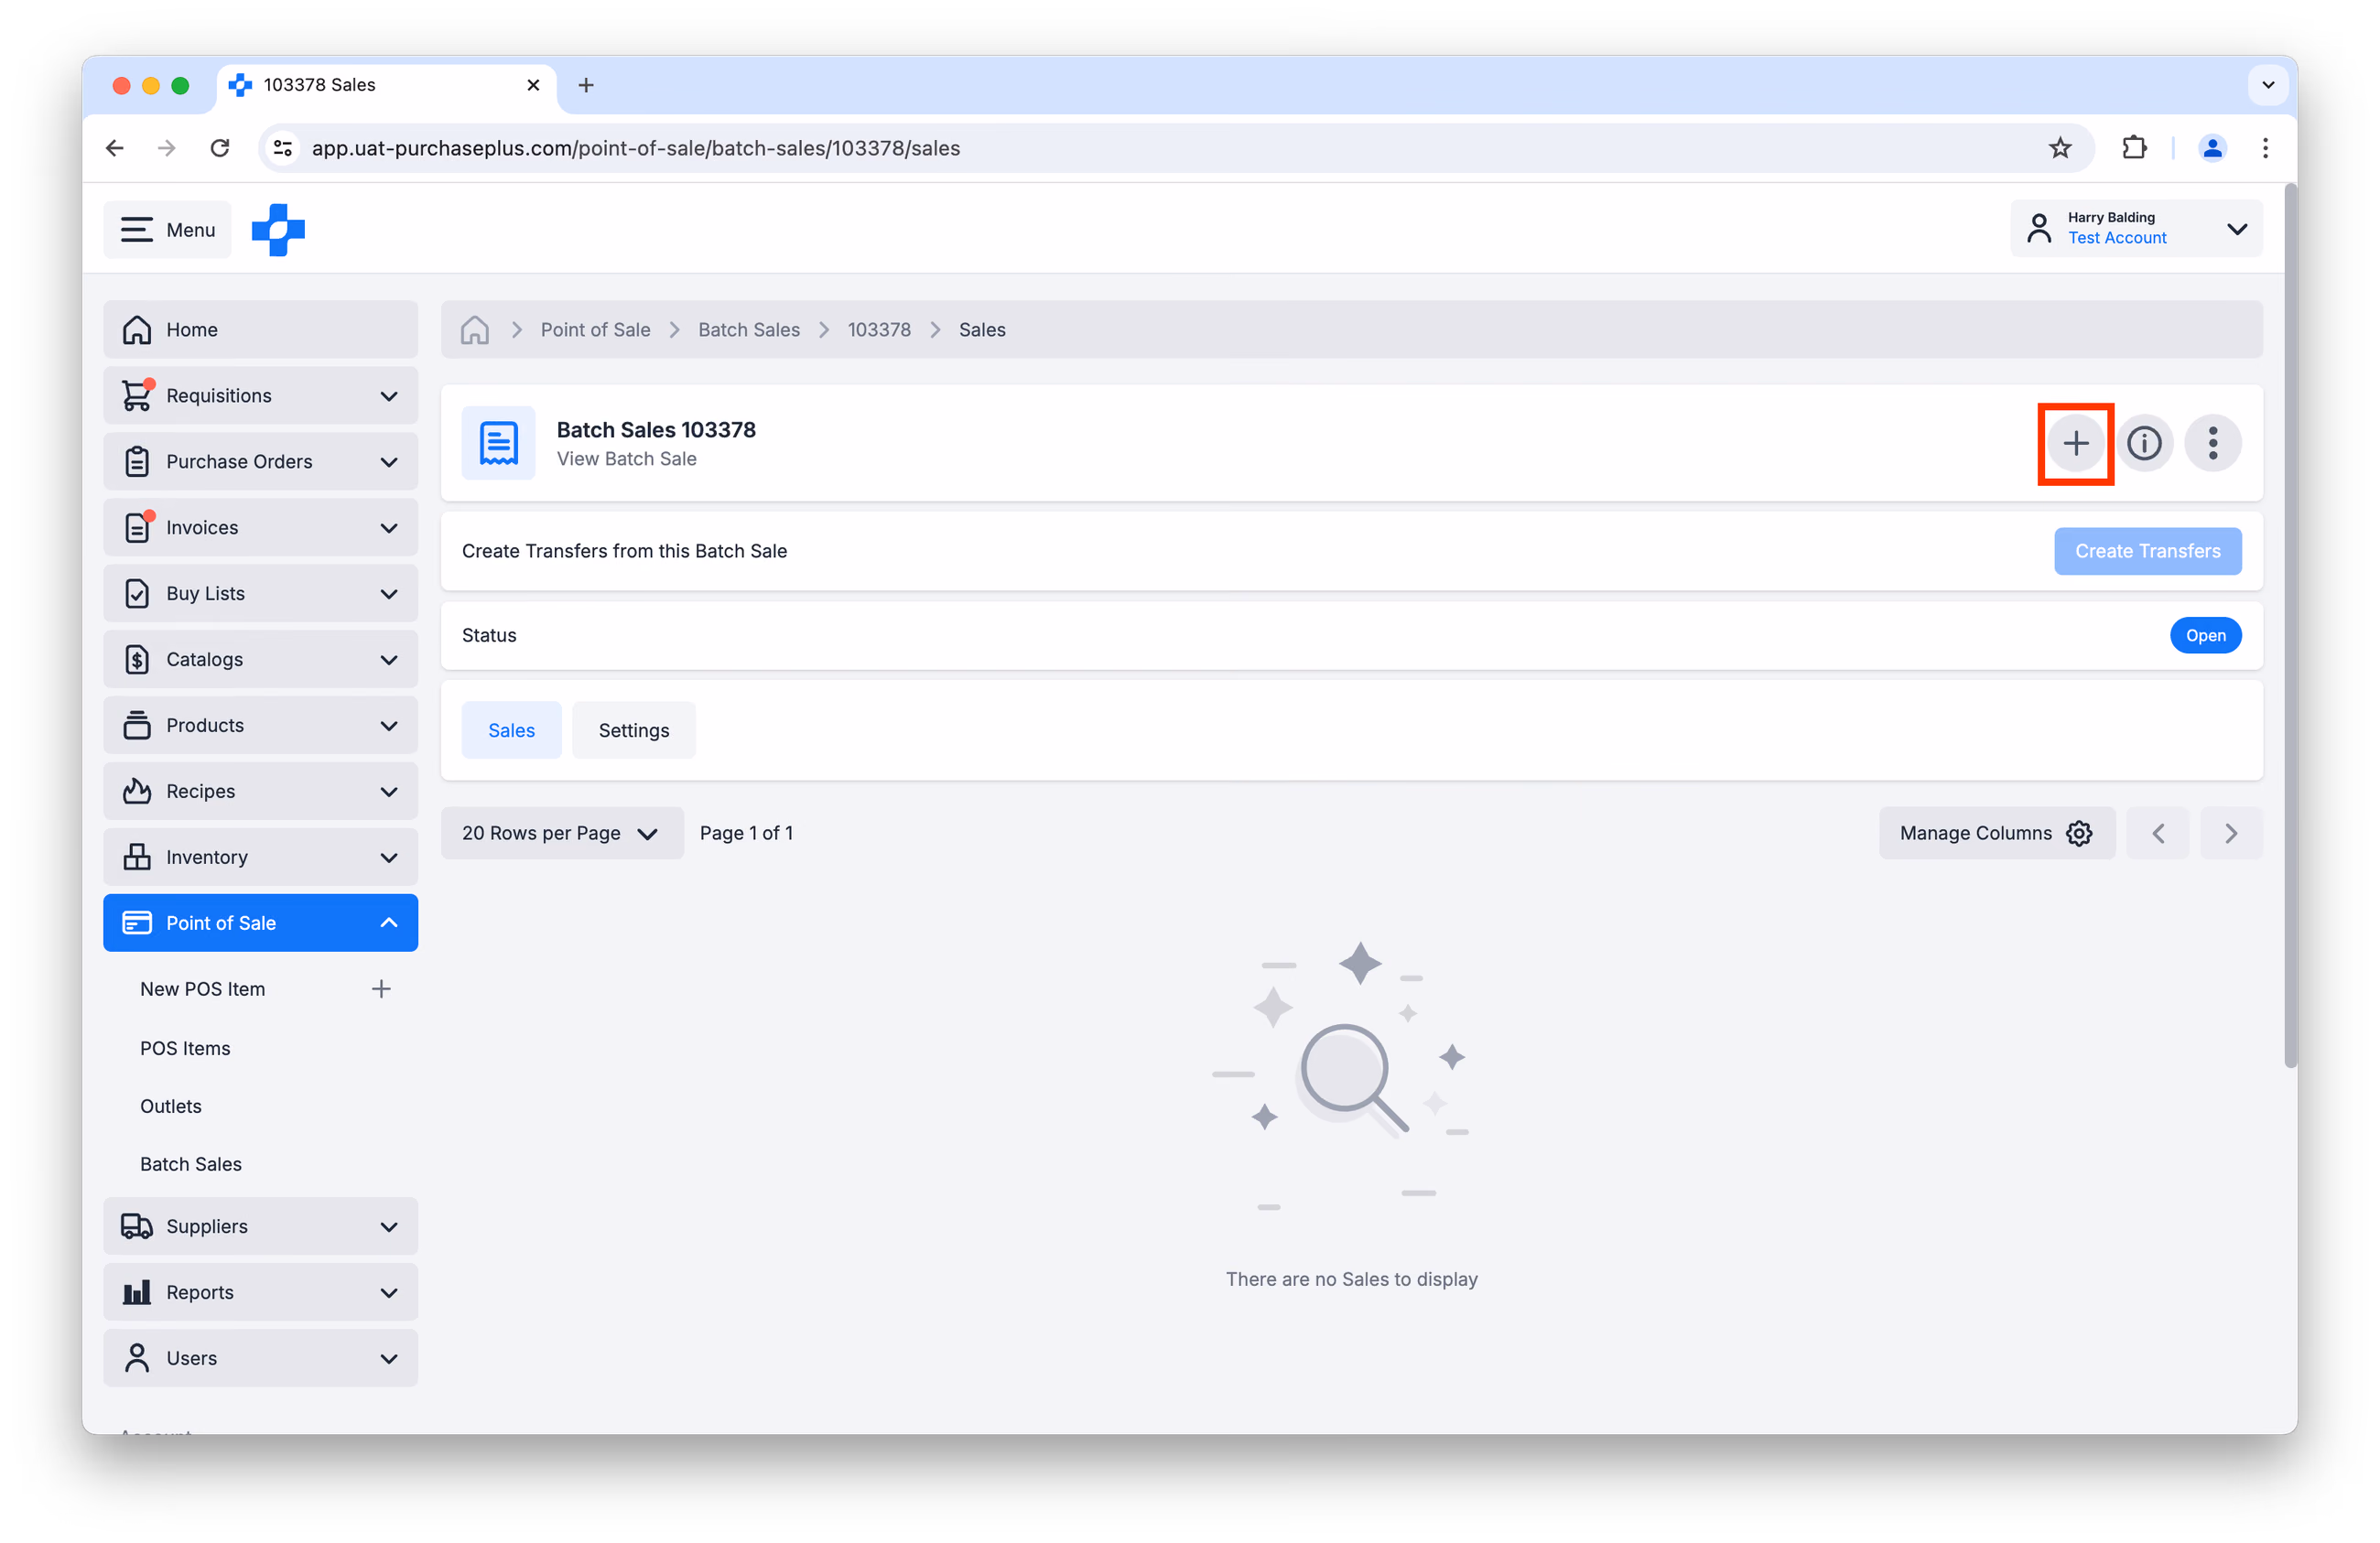Click the Manage Columns button

point(1996,833)
